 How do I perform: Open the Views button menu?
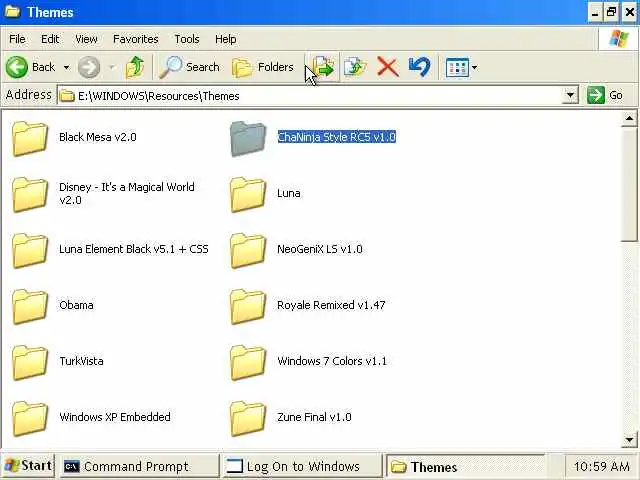pyautogui.click(x=461, y=67)
